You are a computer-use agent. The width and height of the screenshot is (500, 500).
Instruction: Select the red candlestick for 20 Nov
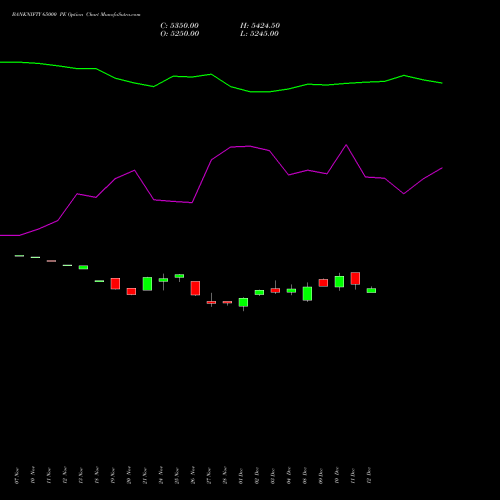coord(131,292)
